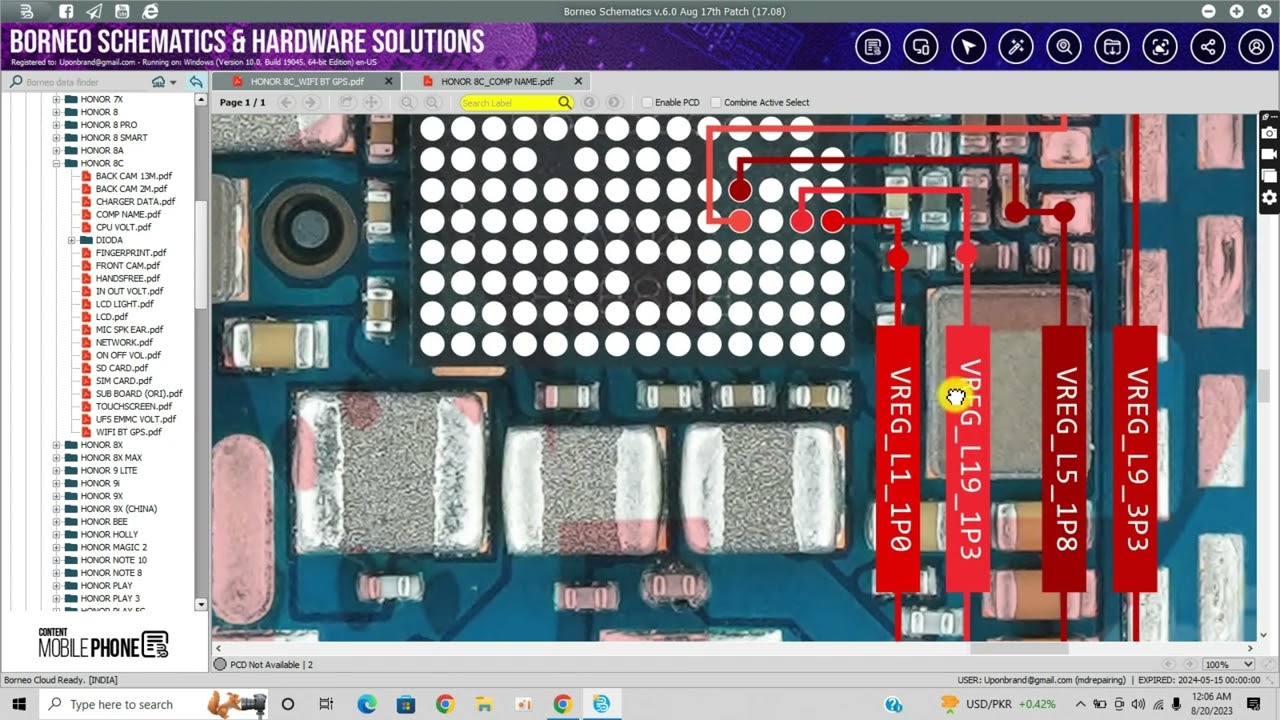Focus the yellow Search Label field
This screenshot has height=720, width=1280.
(x=508, y=102)
